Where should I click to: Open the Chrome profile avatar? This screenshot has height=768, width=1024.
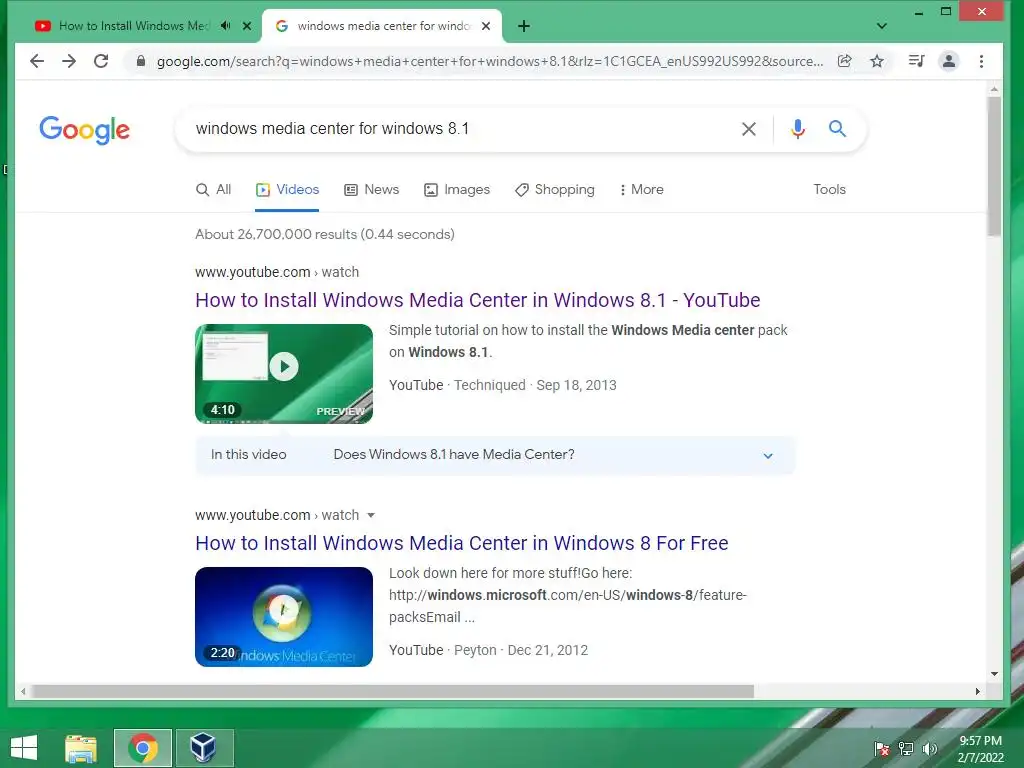(949, 61)
